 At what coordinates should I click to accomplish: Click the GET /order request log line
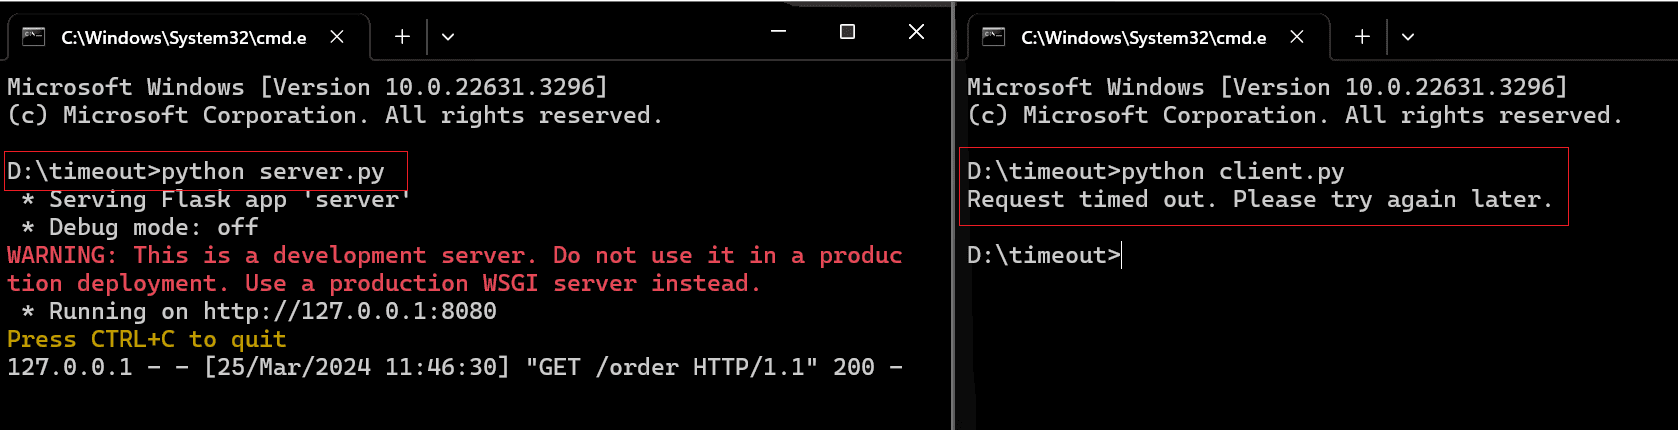454,367
